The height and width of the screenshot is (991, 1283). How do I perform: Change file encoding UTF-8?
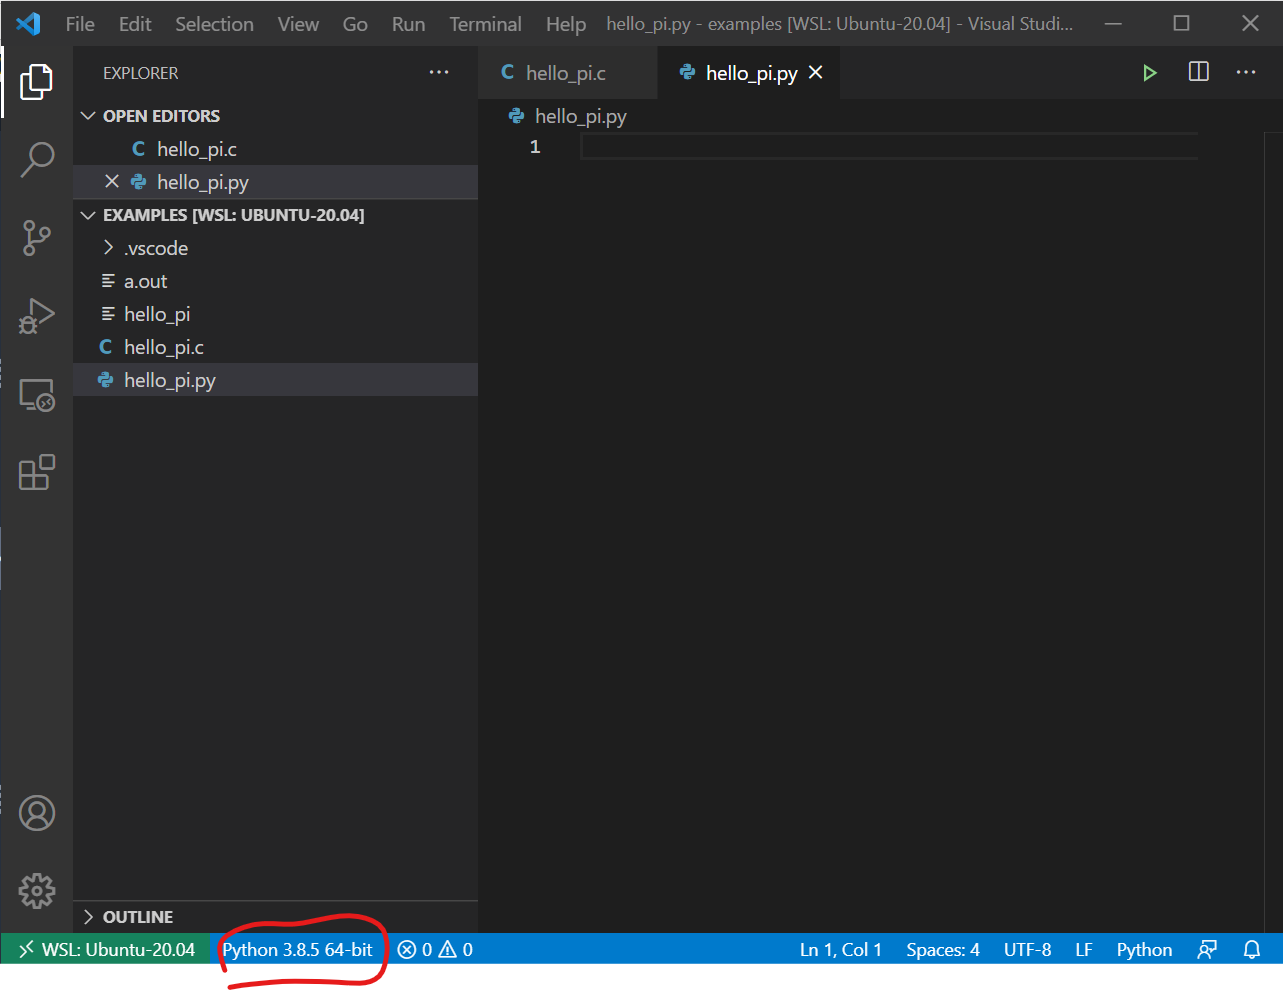point(1027,949)
